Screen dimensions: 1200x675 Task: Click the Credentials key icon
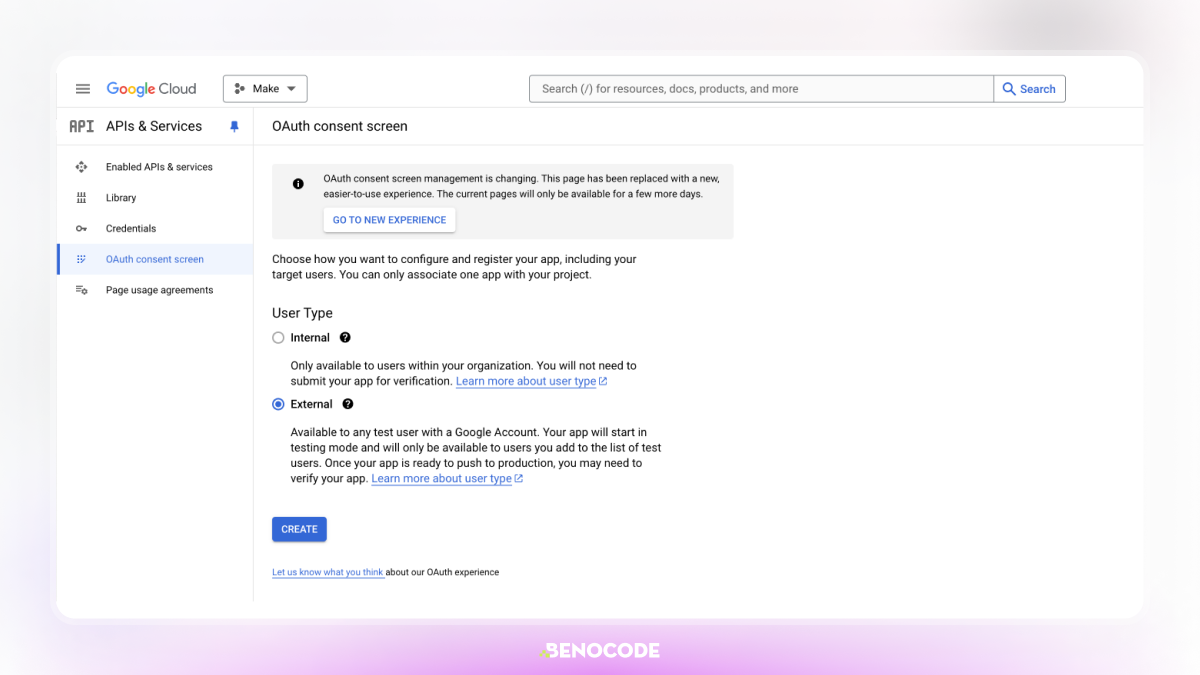click(81, 229)
